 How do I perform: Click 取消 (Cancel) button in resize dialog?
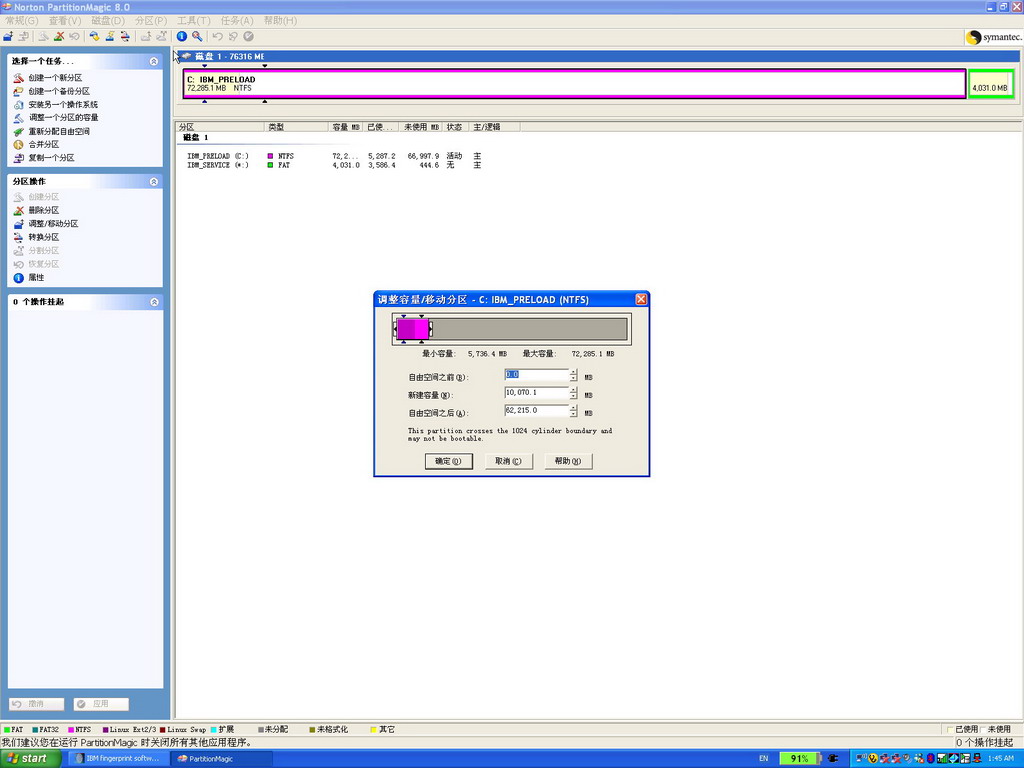pos(508,461)
